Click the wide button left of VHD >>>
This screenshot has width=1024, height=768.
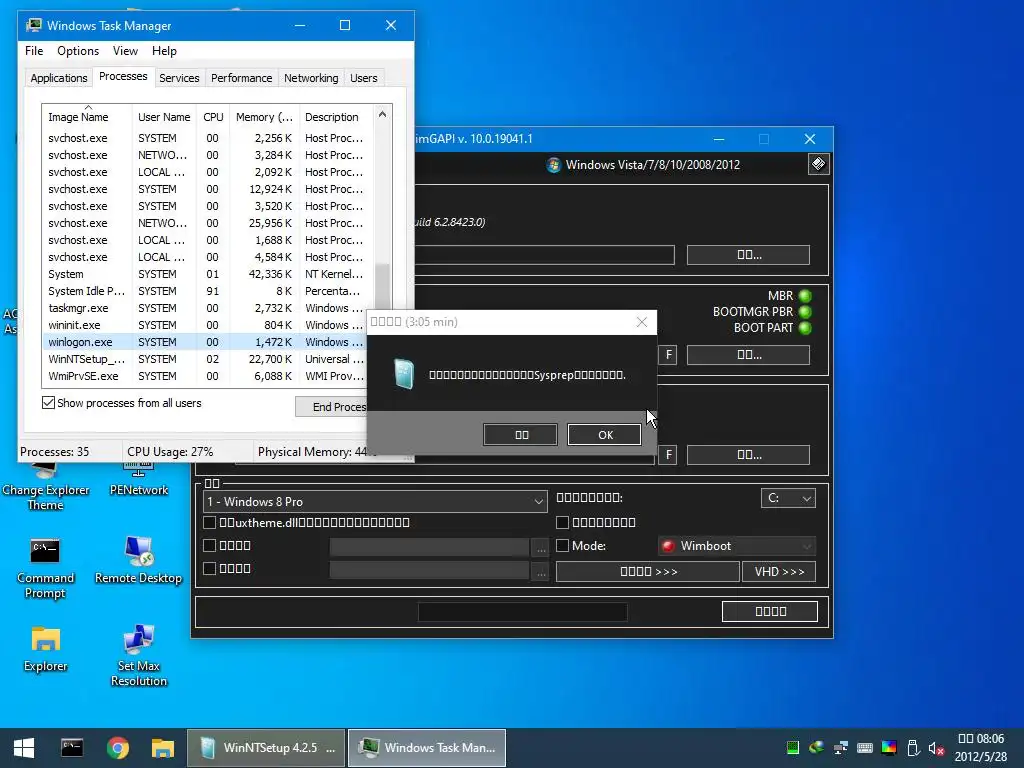tap(648, 571)
